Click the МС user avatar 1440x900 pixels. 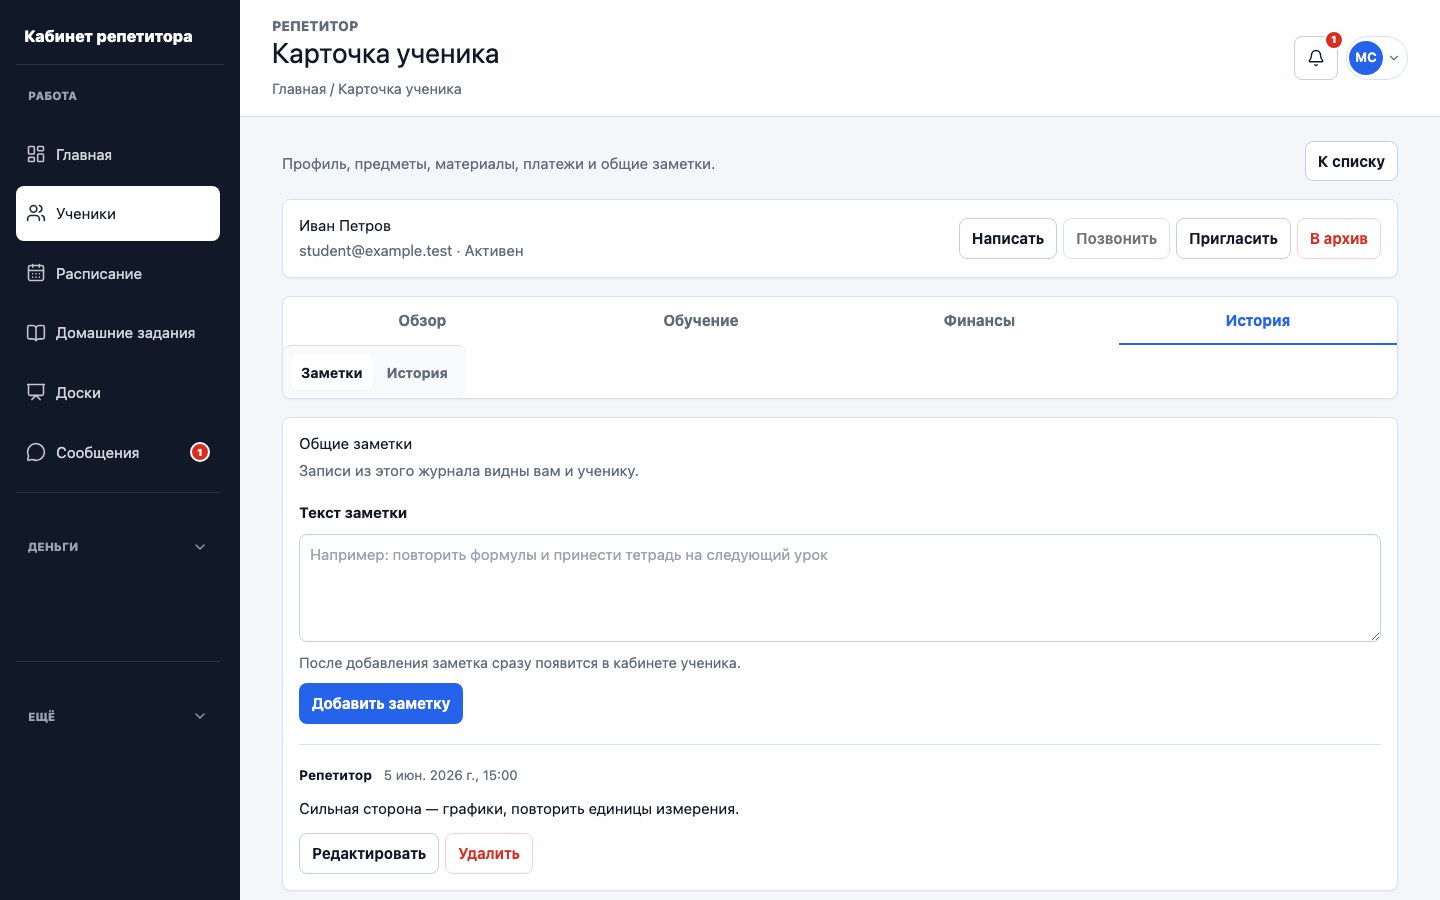pyautogui.click(x=1366, y=58)
